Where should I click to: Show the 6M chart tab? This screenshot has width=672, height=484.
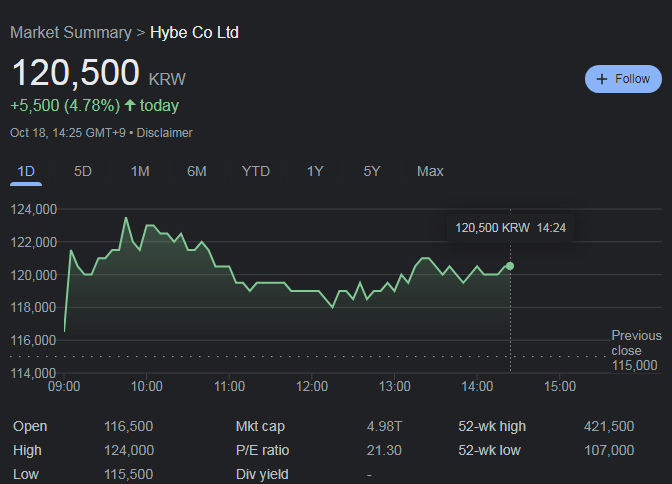197,171
